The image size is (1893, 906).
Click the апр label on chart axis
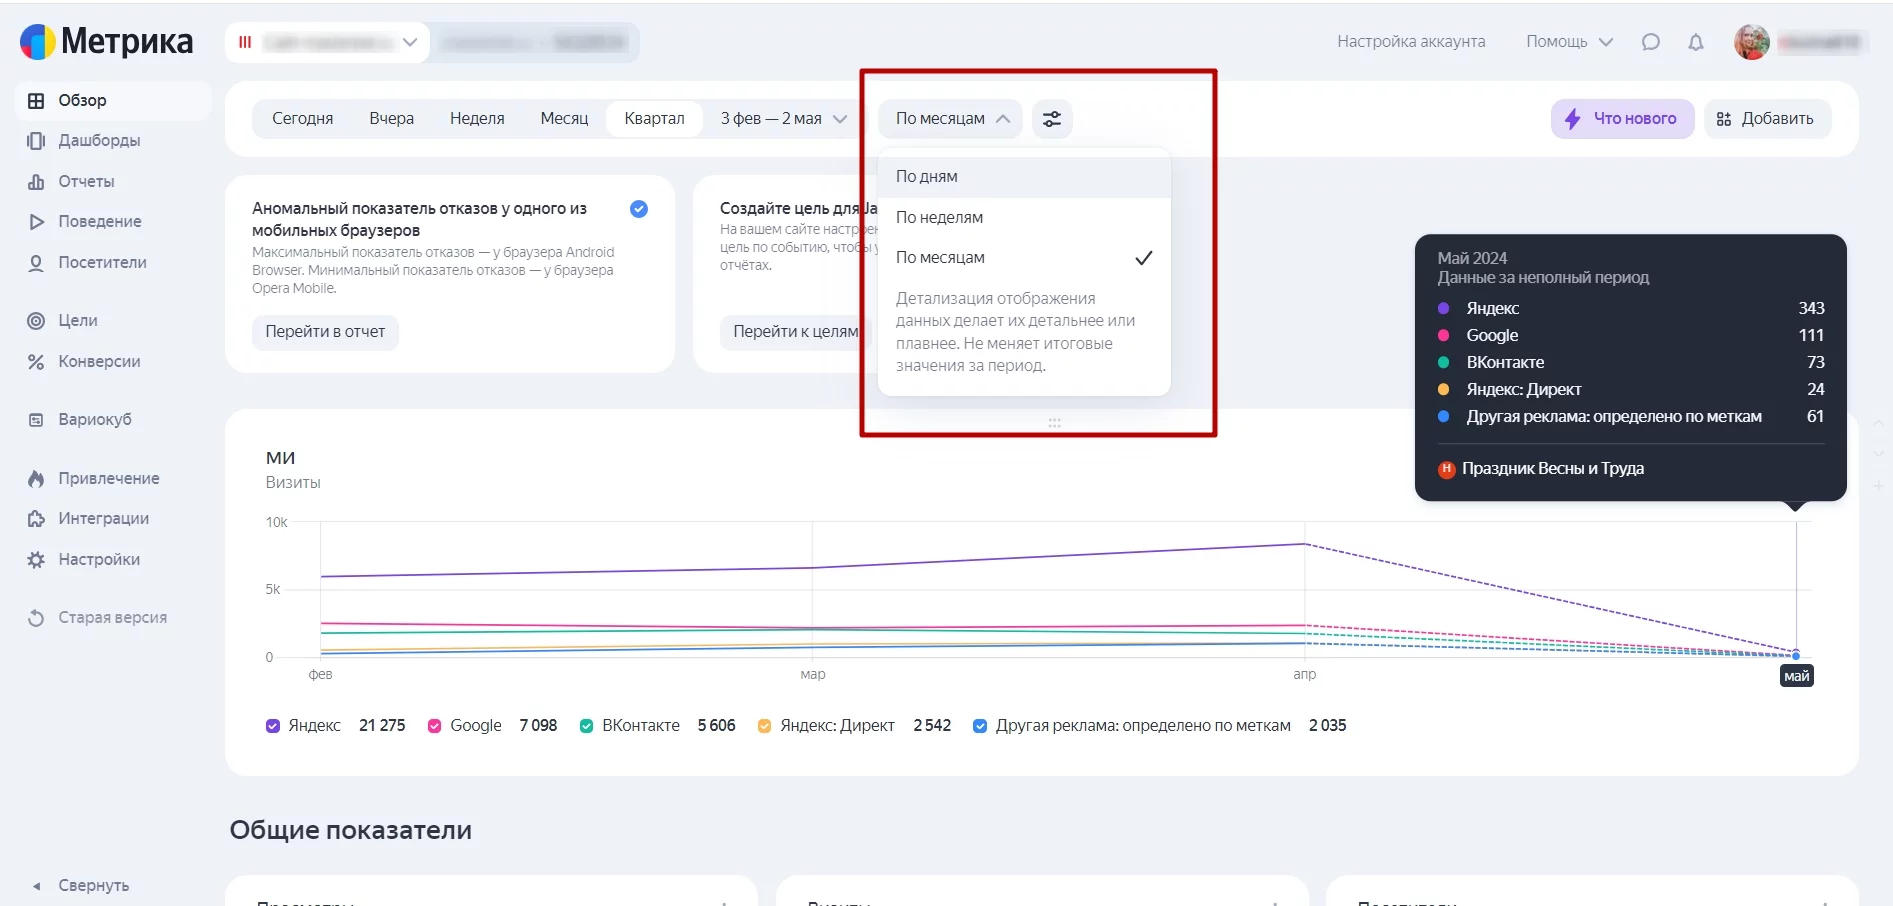click(x=1305, y=674)
